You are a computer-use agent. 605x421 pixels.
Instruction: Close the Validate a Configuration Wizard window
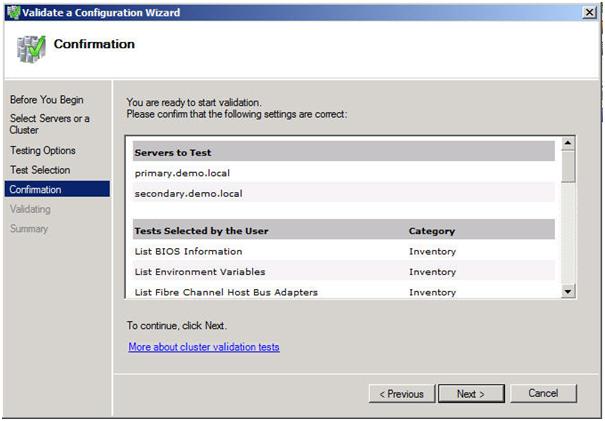point(590,11)
